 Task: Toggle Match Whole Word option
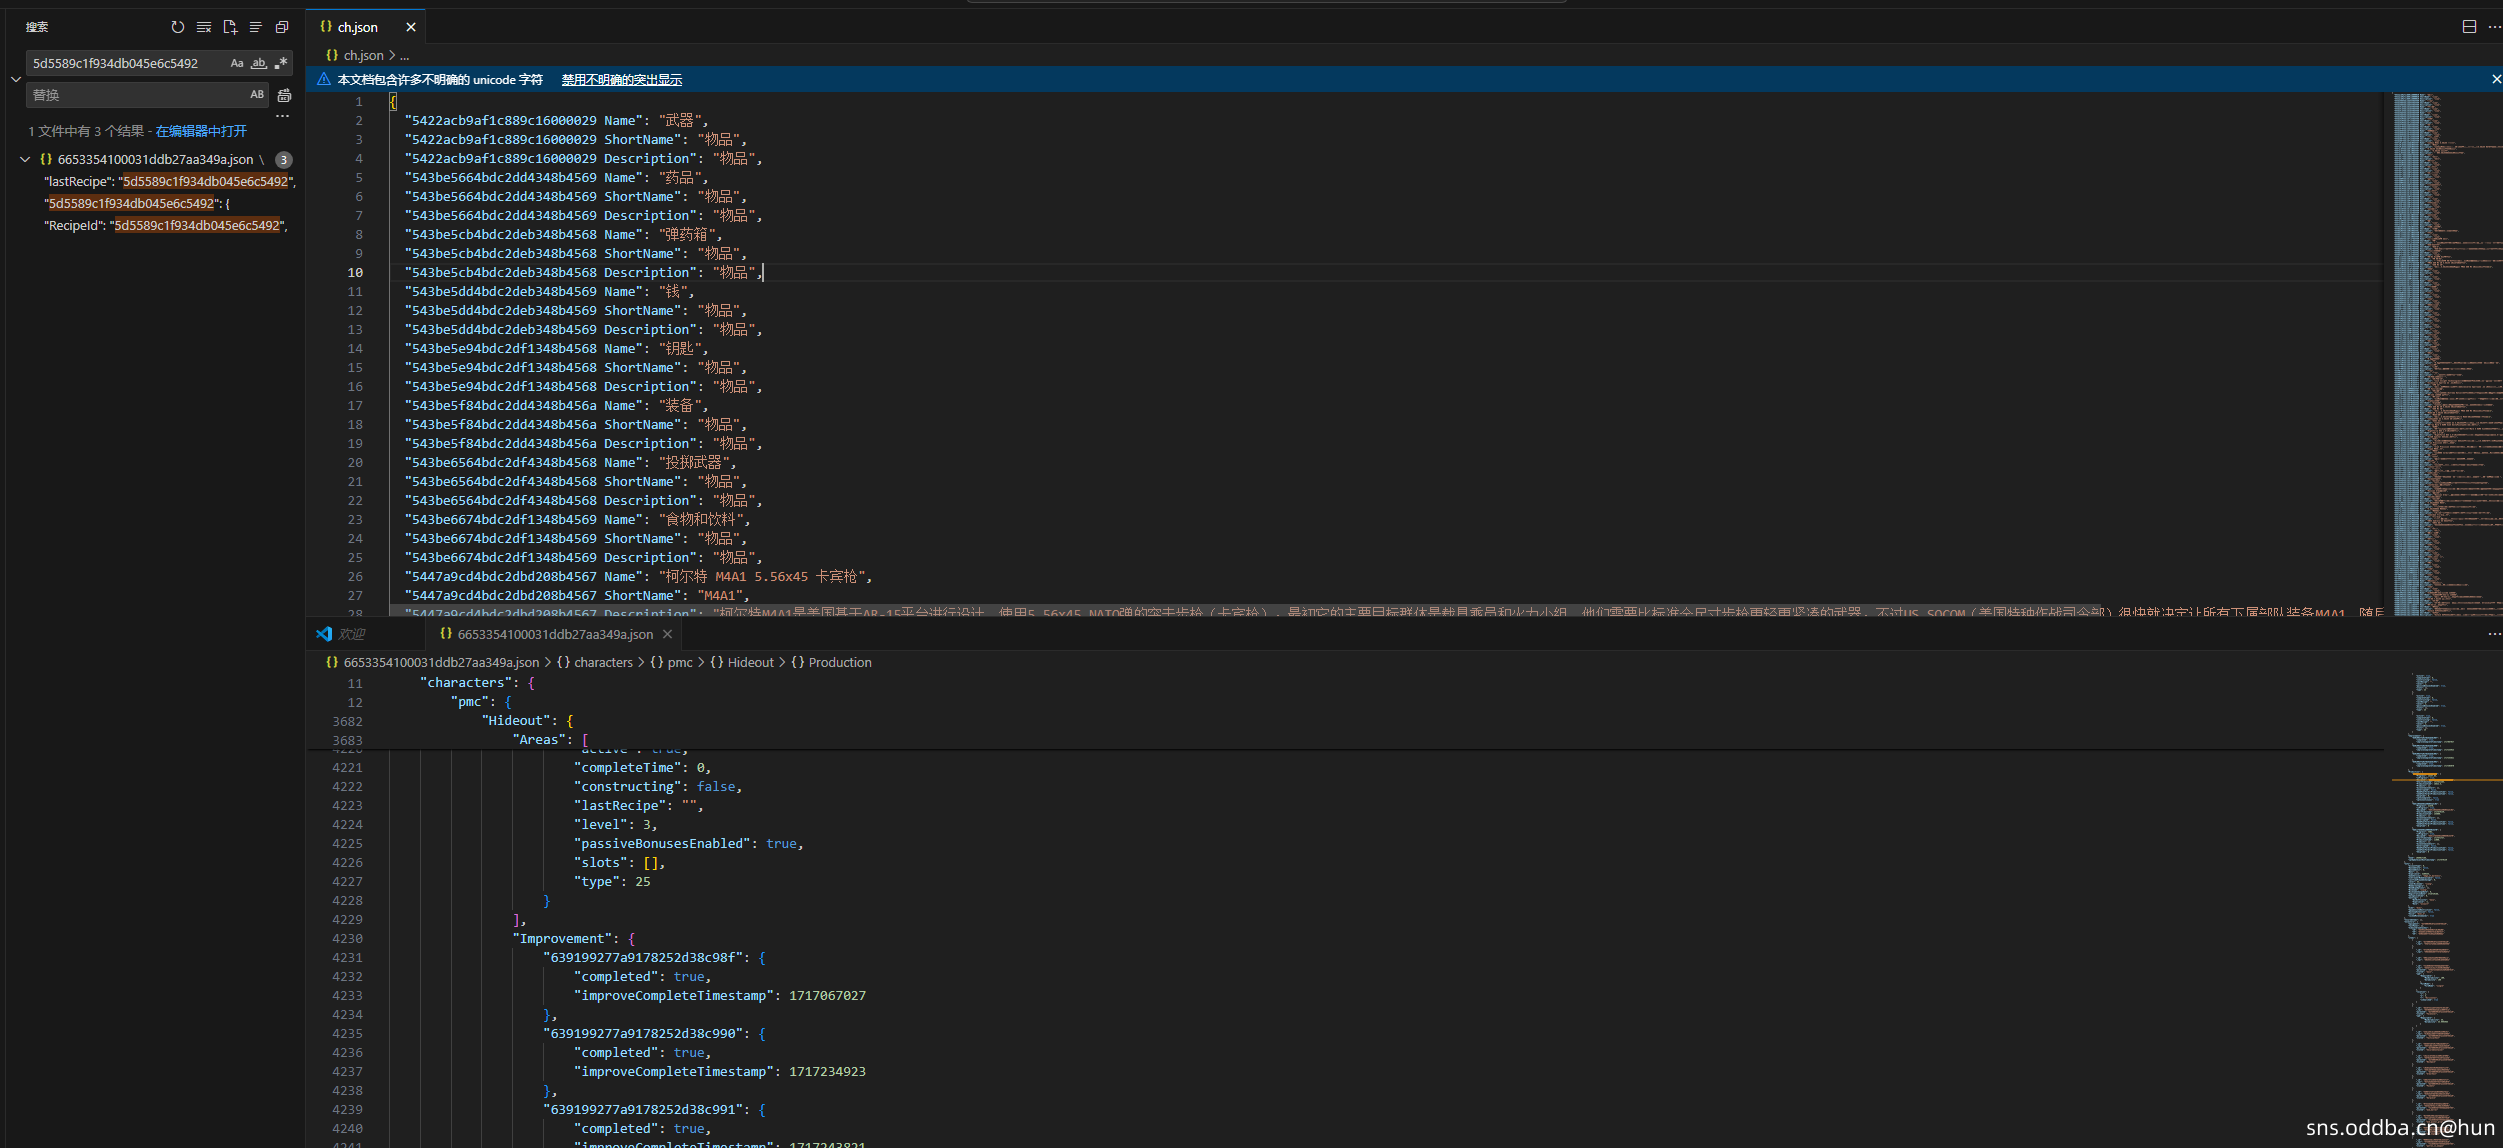pyautogui.click(x=259, y=63)
